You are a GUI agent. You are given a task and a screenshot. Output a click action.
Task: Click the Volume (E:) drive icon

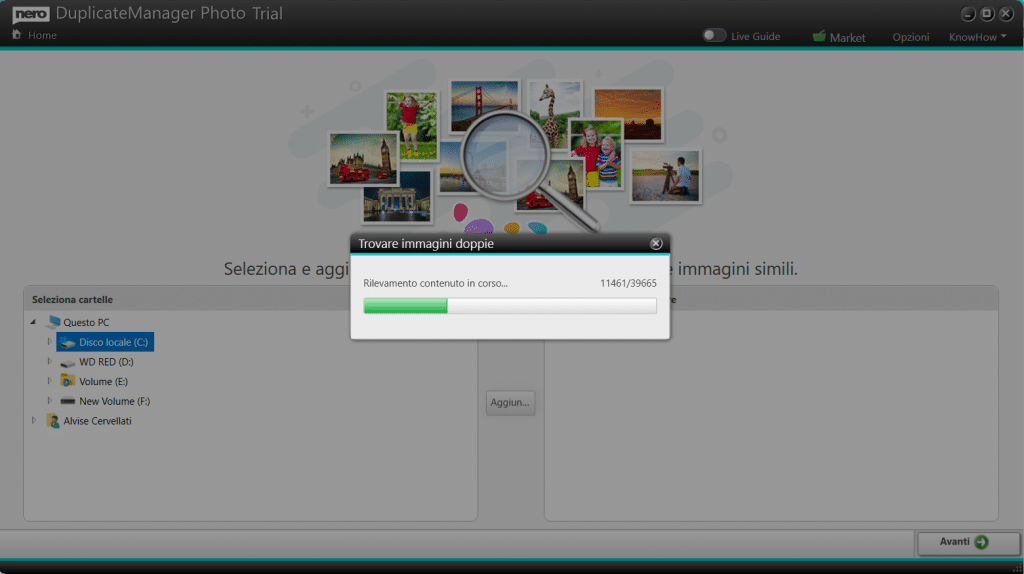(x=68, y=381)
